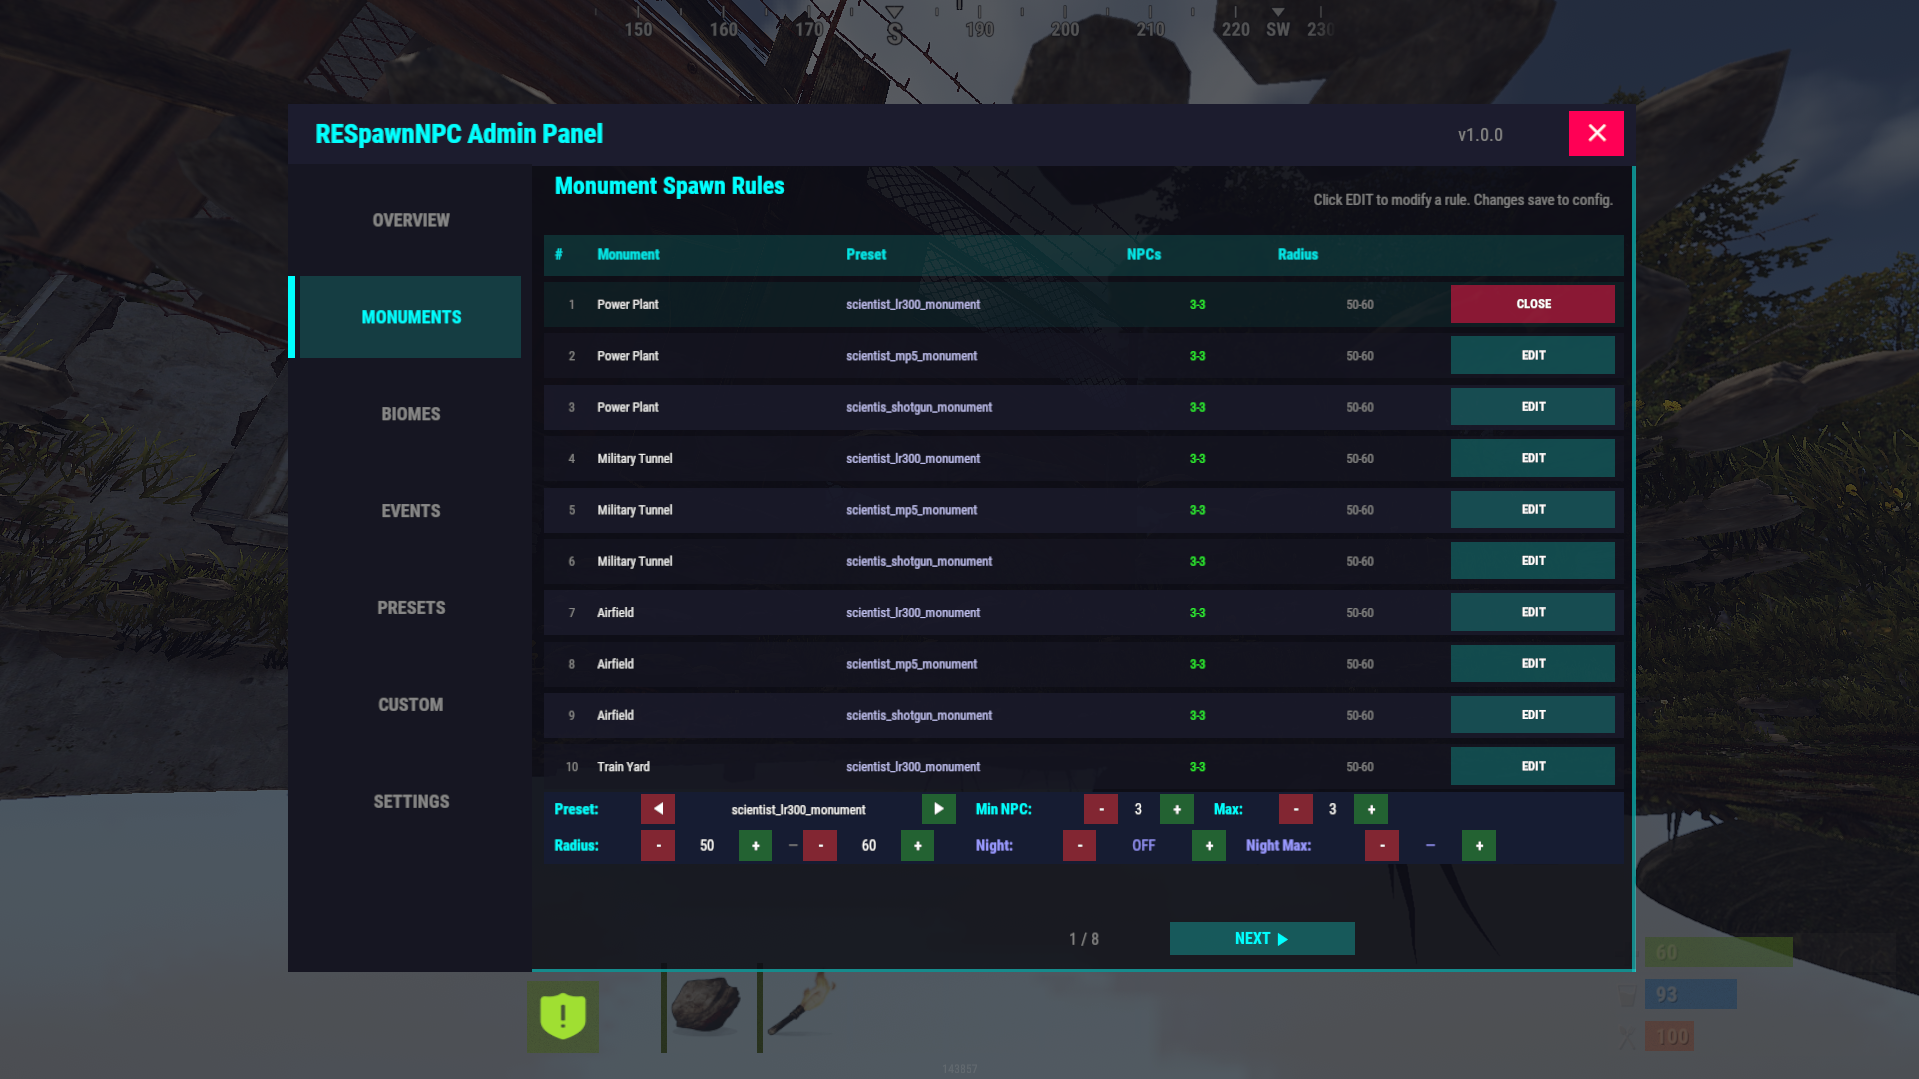Toggle Night setting on with plus

tap(1209, 846)
